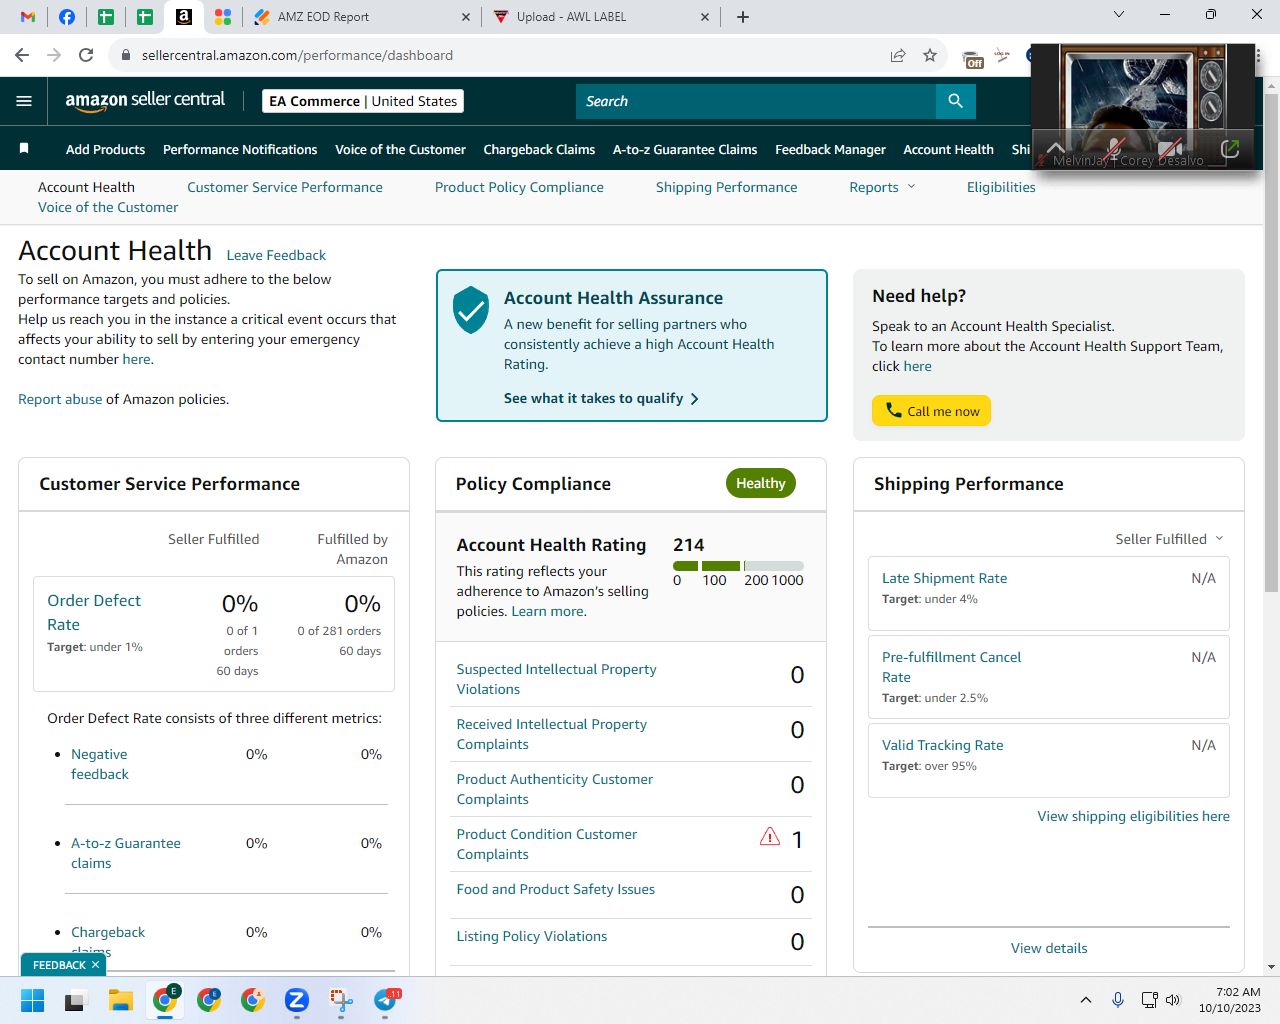Open the Late Shipment Rate metric
Viewport: 1280px width, 1024px height.
pyautogui.click(x=944, y=578)
